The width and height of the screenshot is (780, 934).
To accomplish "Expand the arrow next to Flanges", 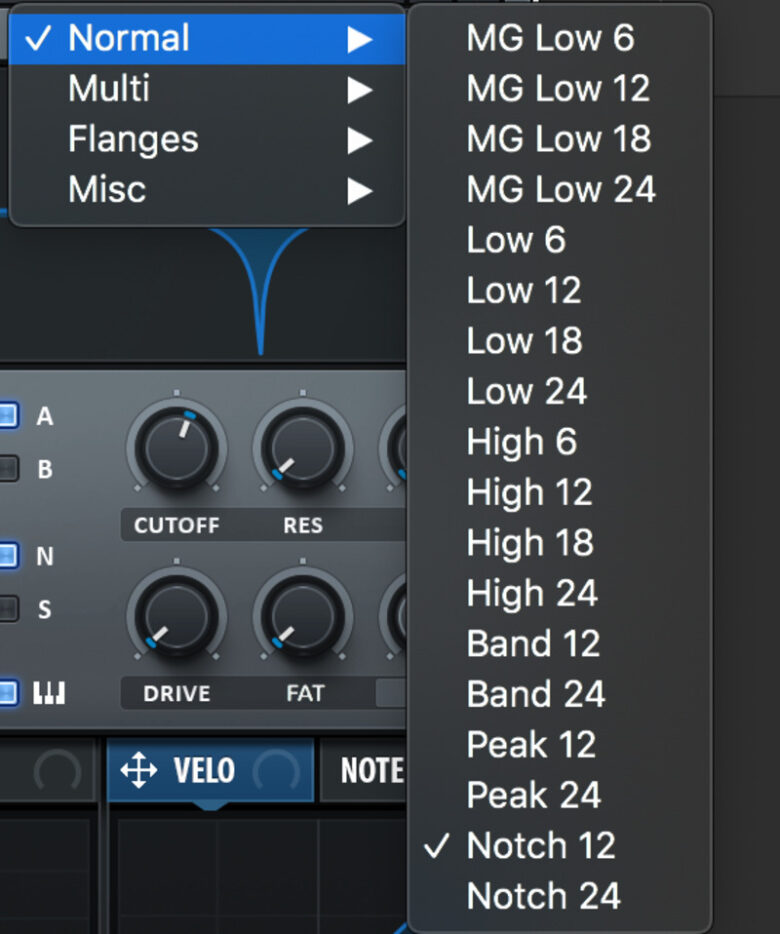I will point(360,141).
